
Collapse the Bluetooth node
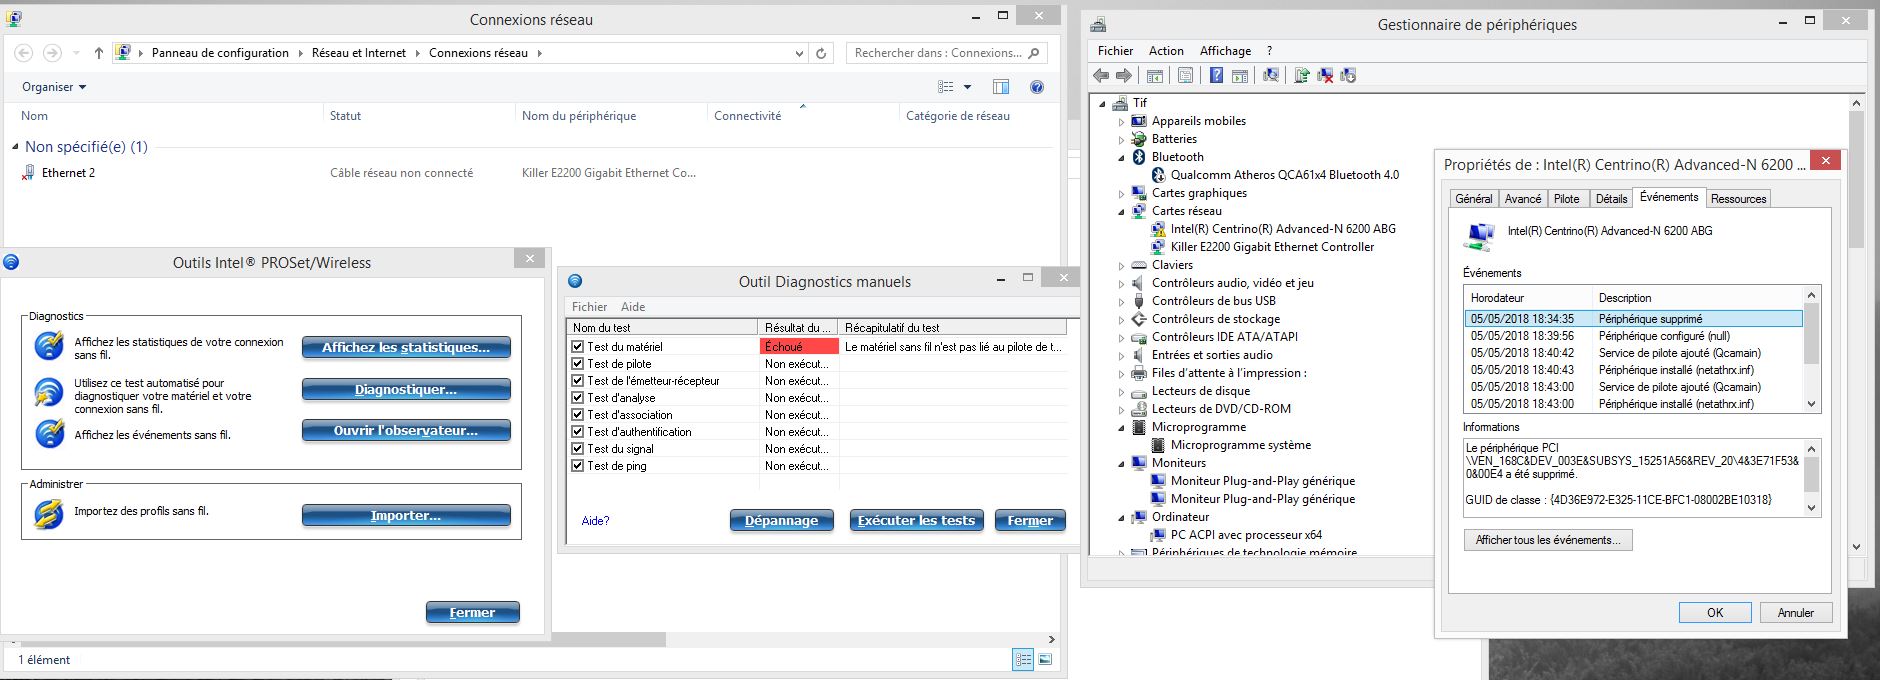pyautogui.click(x=1121, y=158)
